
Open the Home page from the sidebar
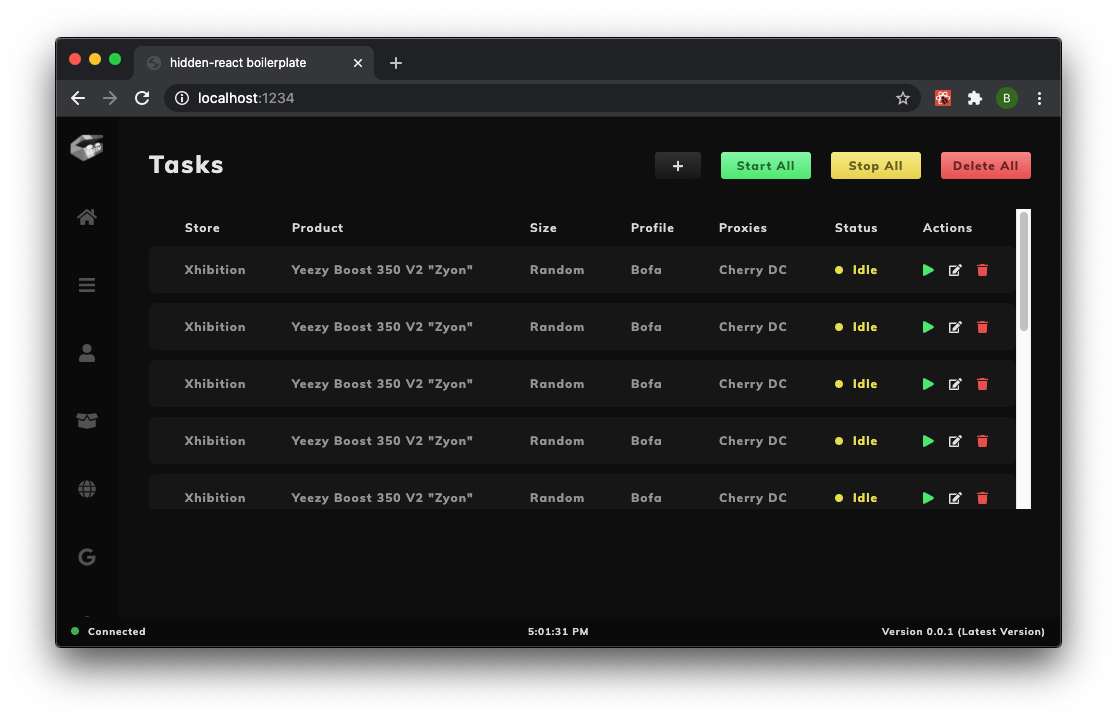[87, 217]
